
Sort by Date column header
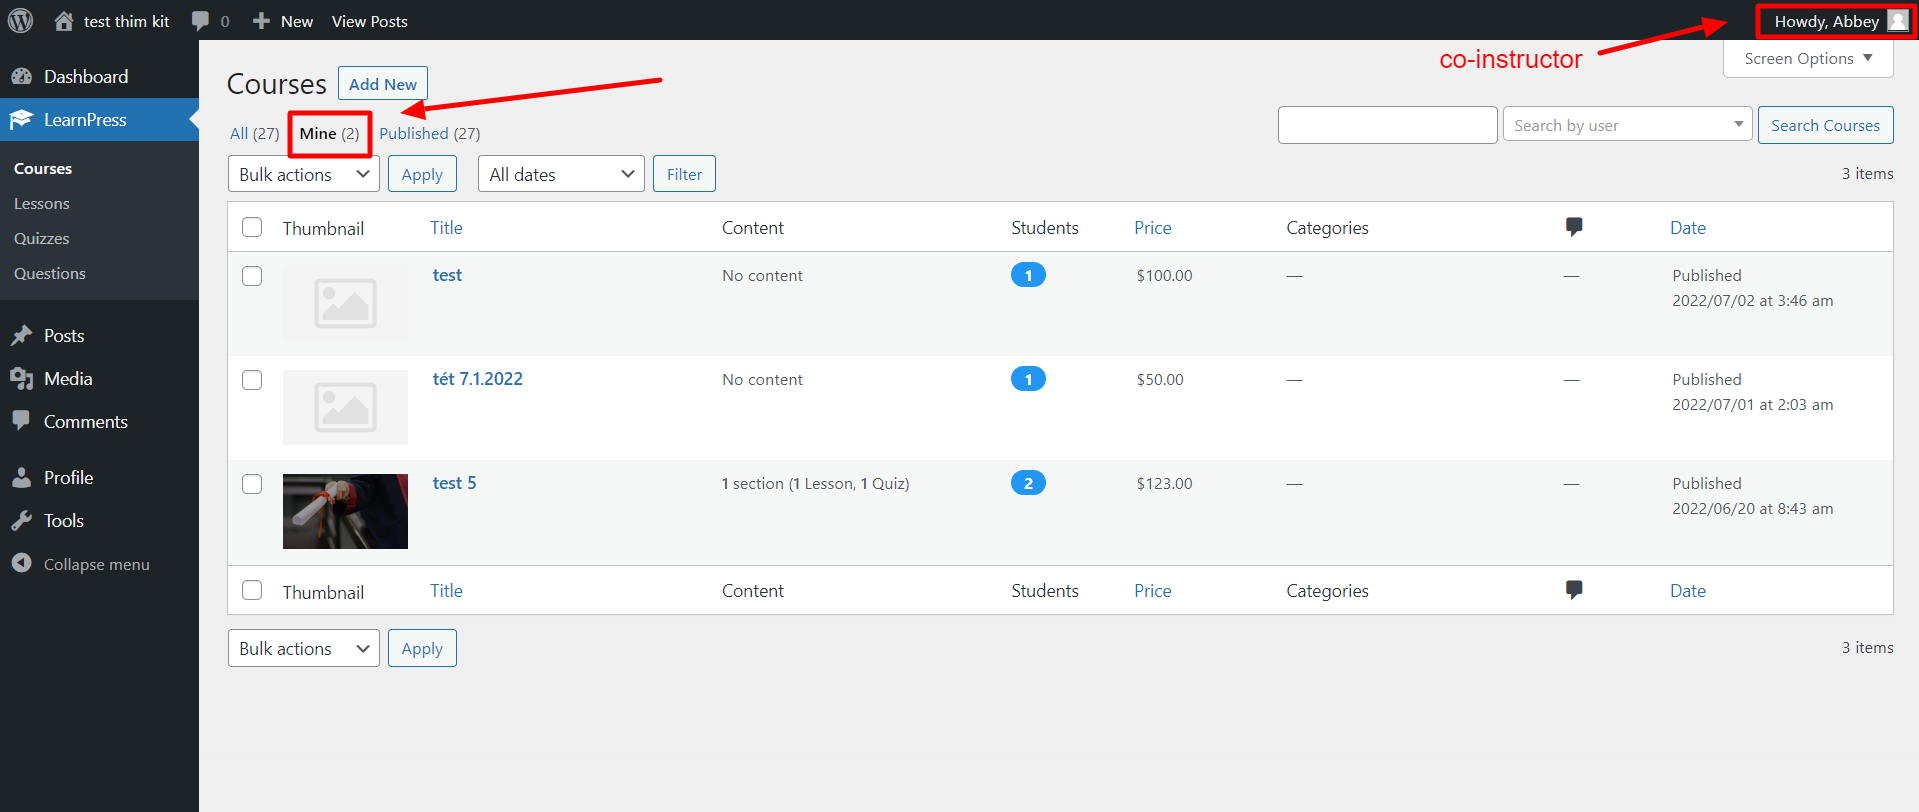pyautogui.click(x=1688, y=227)
